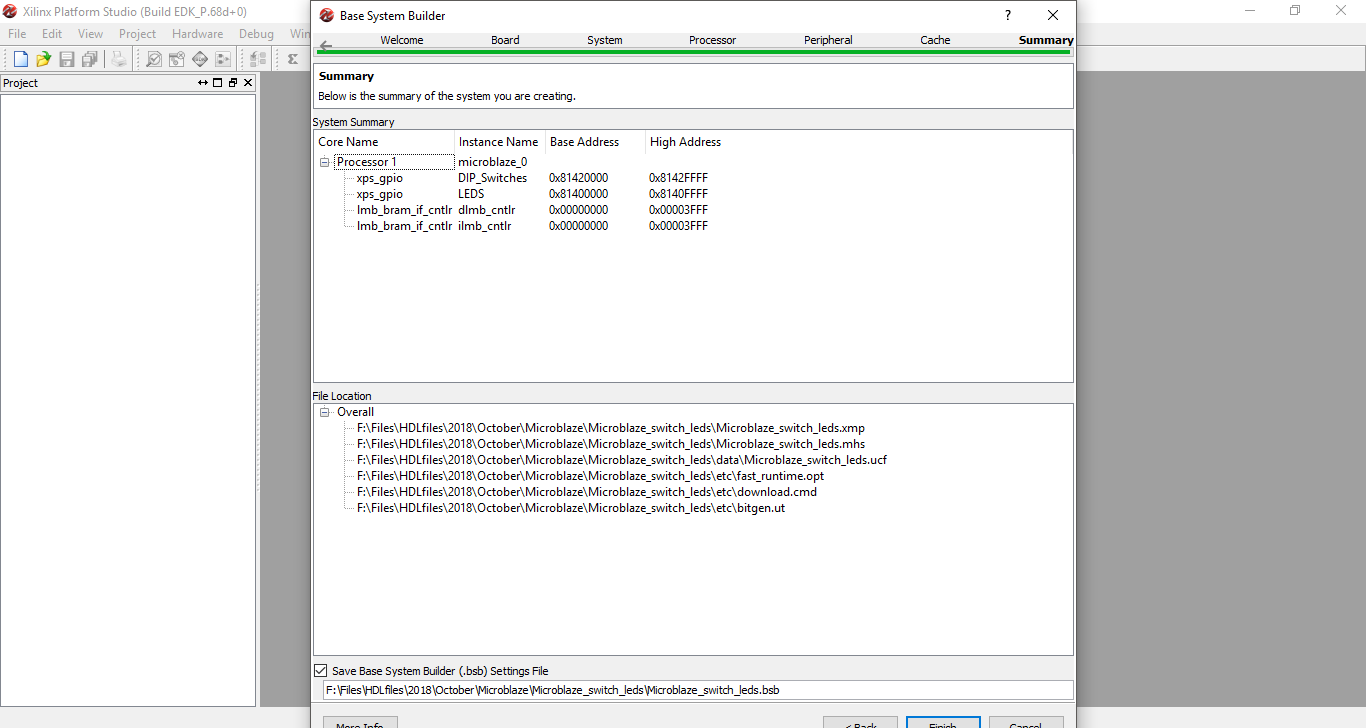
Task: Click the More Info button
Action: pyautogui.click(x=360, y=722)
